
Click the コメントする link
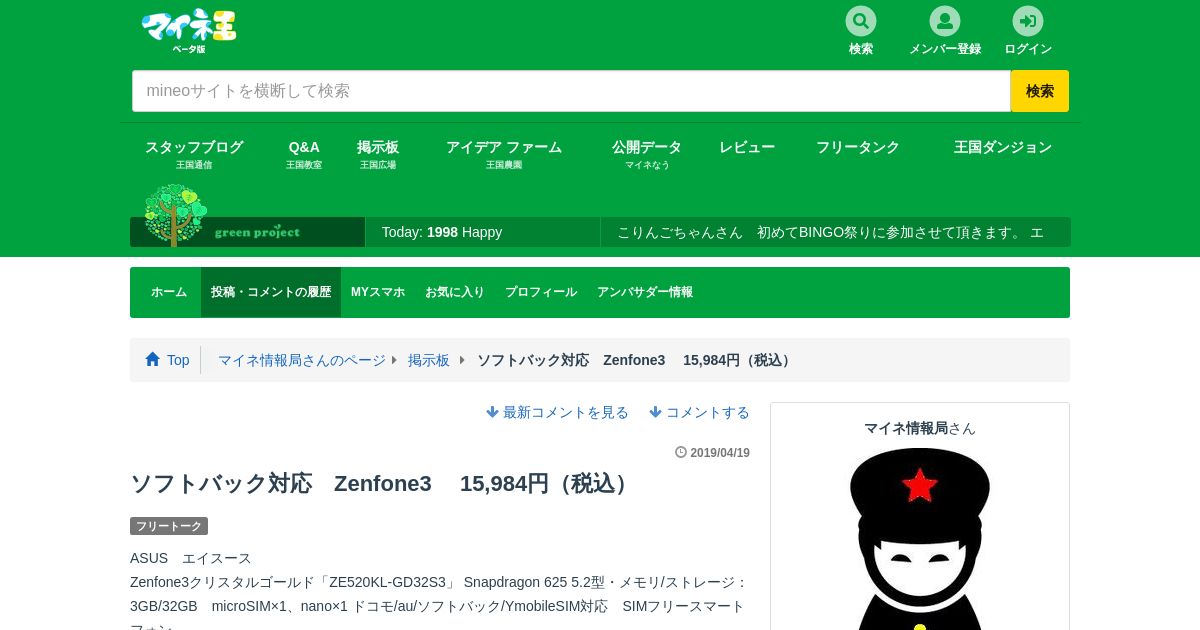point(708,412)
